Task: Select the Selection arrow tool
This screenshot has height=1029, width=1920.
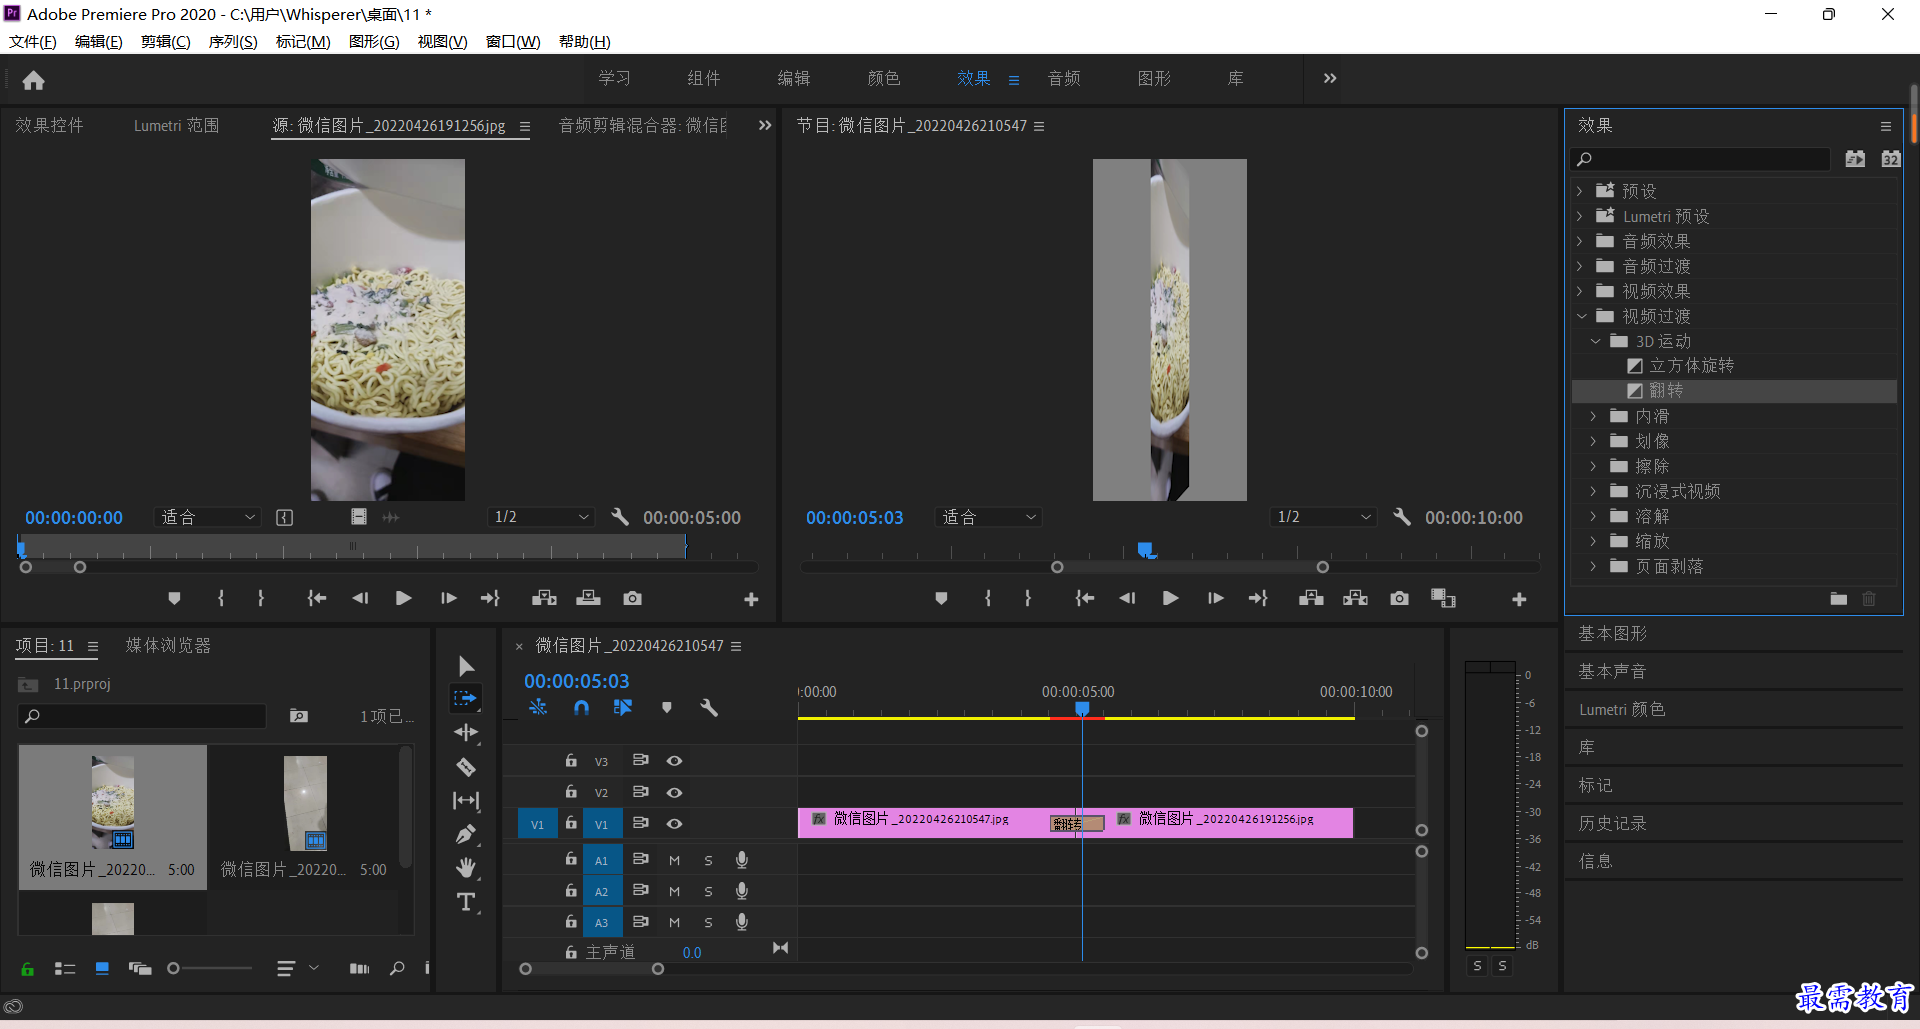Action: coord(466,666)
